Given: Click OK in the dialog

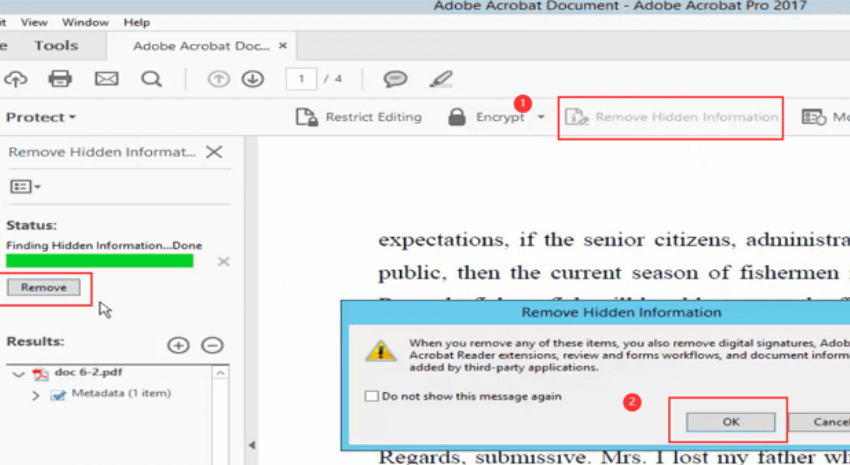Looking at the screenshot, I should (x=730, y=422).
